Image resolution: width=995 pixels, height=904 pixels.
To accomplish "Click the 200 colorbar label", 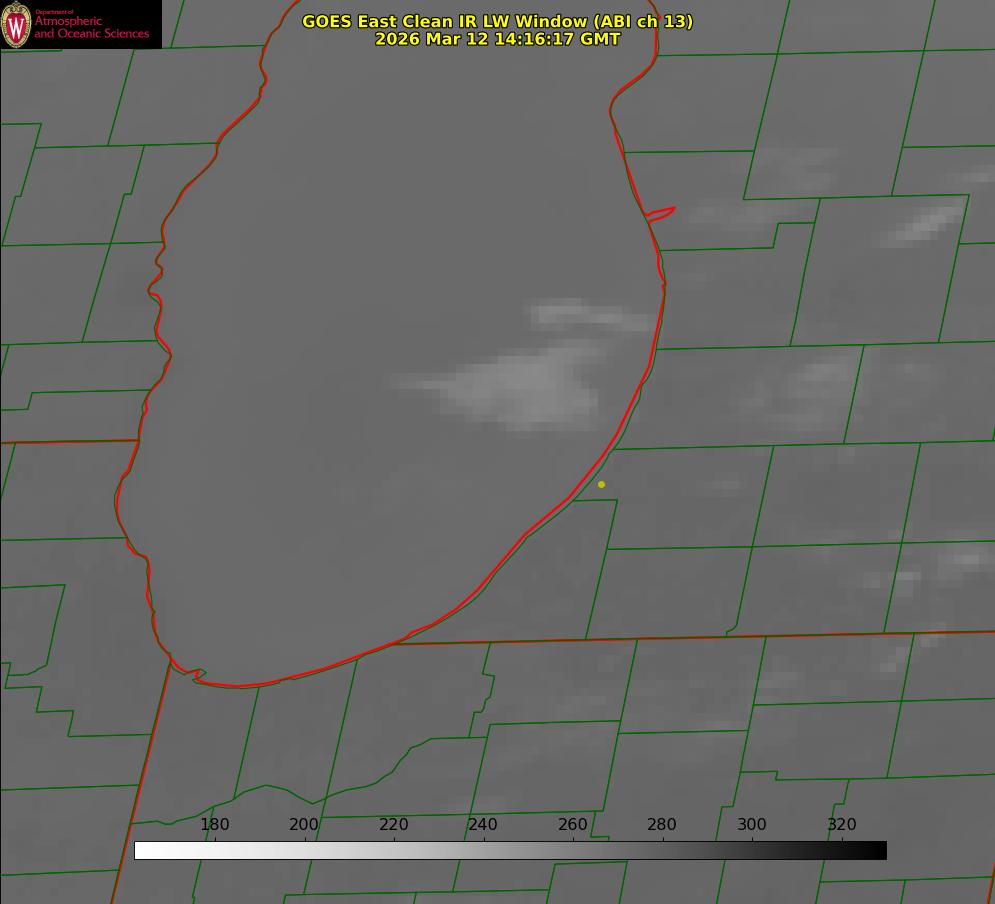I will (x=304, y=824).
